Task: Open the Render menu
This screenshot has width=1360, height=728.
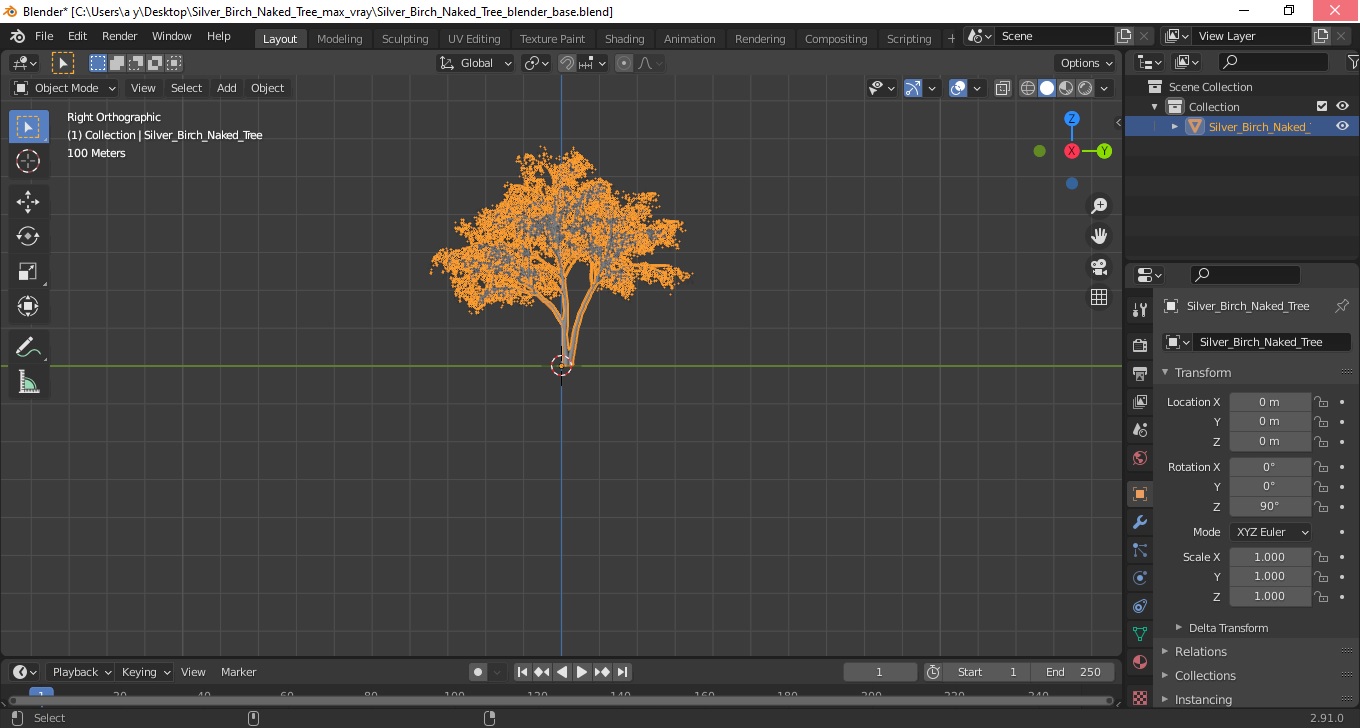Action: 120,36
